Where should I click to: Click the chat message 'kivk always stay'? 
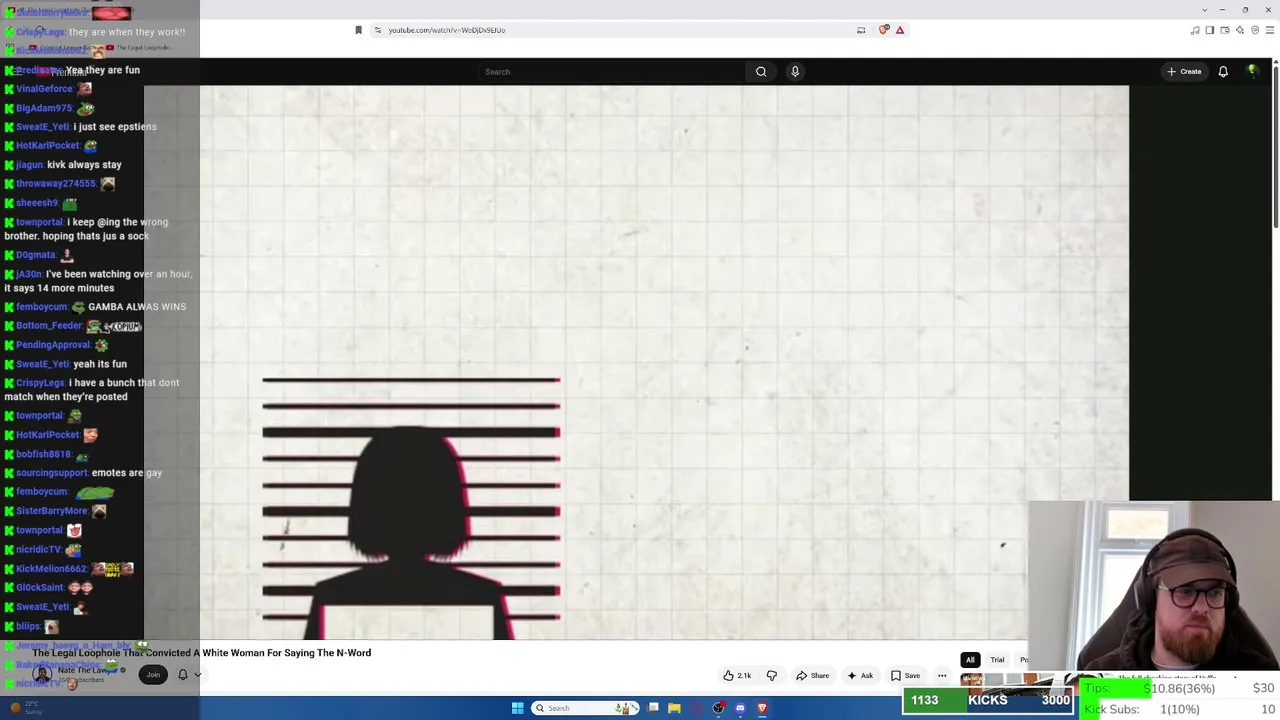click(84, 165)
